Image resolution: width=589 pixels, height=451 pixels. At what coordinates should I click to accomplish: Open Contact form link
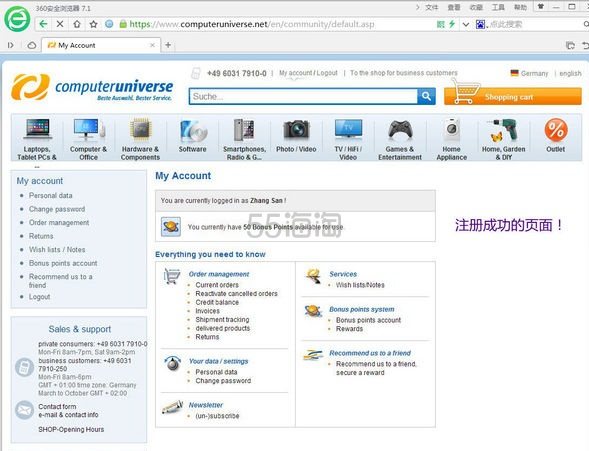point(57,407)
